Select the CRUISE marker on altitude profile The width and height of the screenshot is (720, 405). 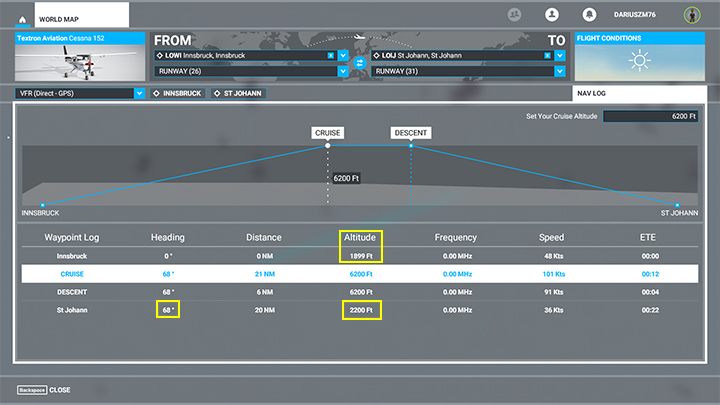pos(327,132)
